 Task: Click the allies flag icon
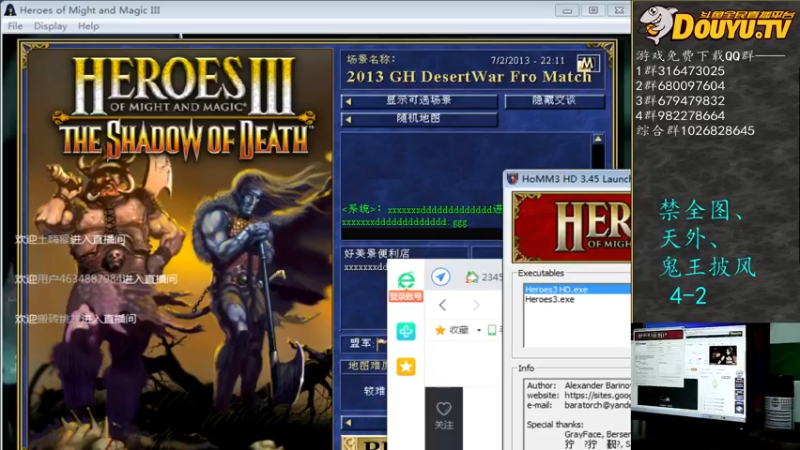[x=381, y=344]
